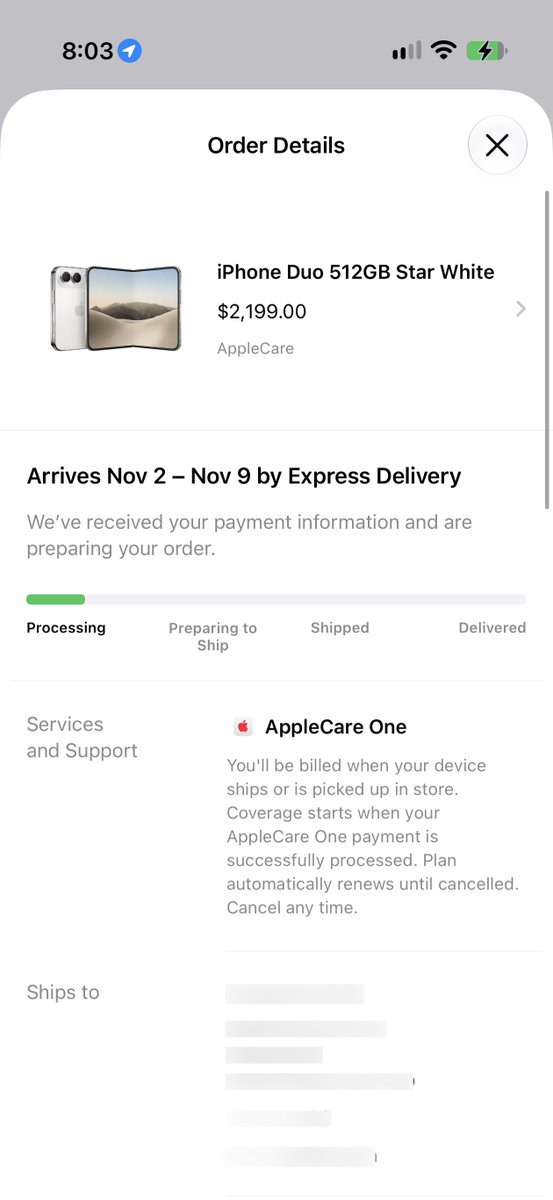Open the iPhone Duo product image
Screen dimensions: 553x1200
tap(116, 308)
